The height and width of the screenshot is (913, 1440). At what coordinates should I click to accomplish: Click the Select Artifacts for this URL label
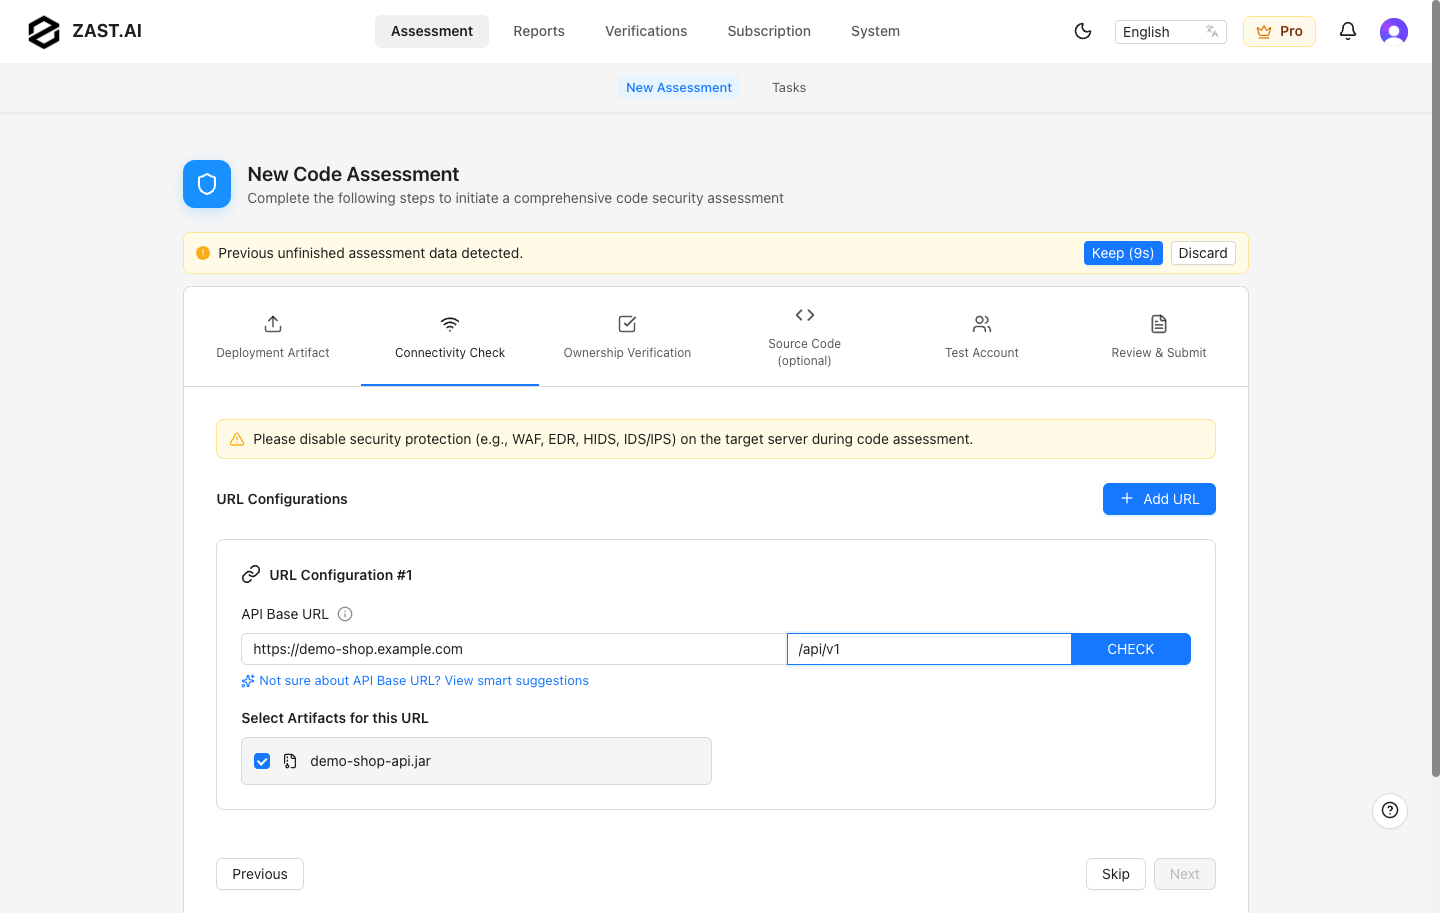pos(335,718)
